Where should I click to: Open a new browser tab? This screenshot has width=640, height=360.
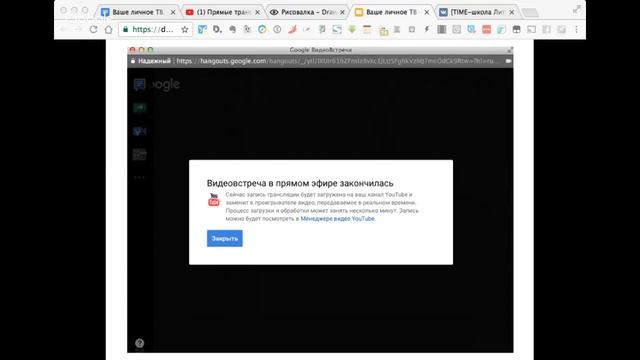click(530, 13)
